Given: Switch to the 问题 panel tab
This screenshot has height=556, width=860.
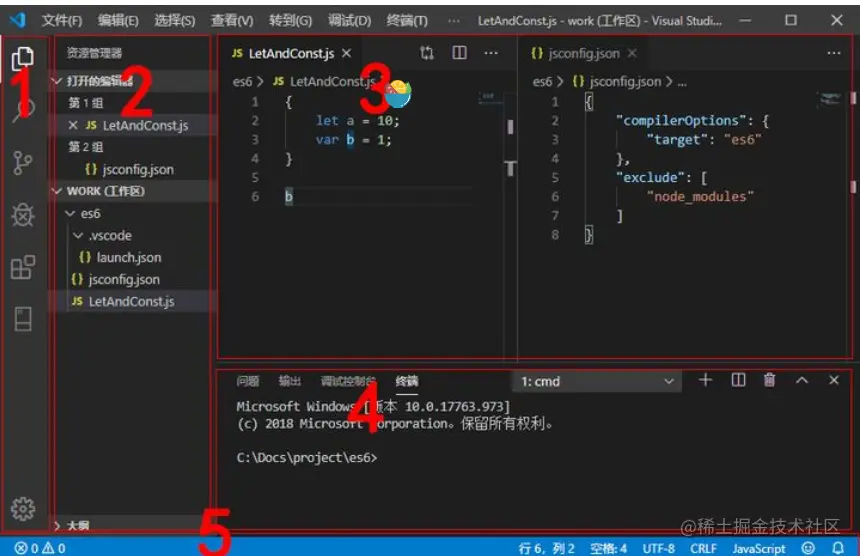Looking at the screenshot, I should (248, 381).
